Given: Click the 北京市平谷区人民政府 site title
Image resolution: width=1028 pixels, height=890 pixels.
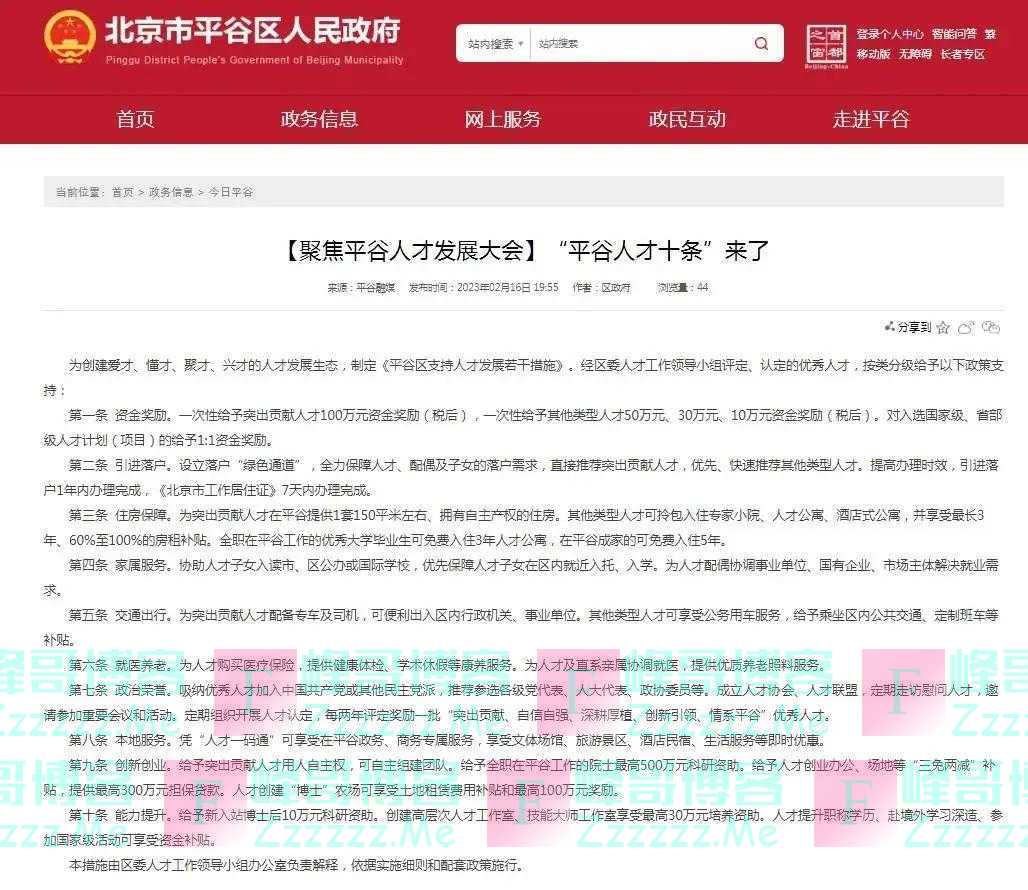Looking at the screenshot, I should point(253,30).
